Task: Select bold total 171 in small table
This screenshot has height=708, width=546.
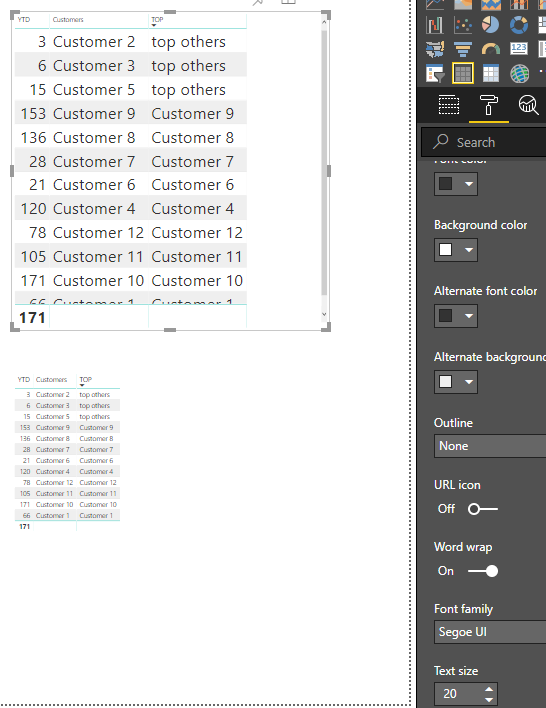Action: click(x=24, y=526)
